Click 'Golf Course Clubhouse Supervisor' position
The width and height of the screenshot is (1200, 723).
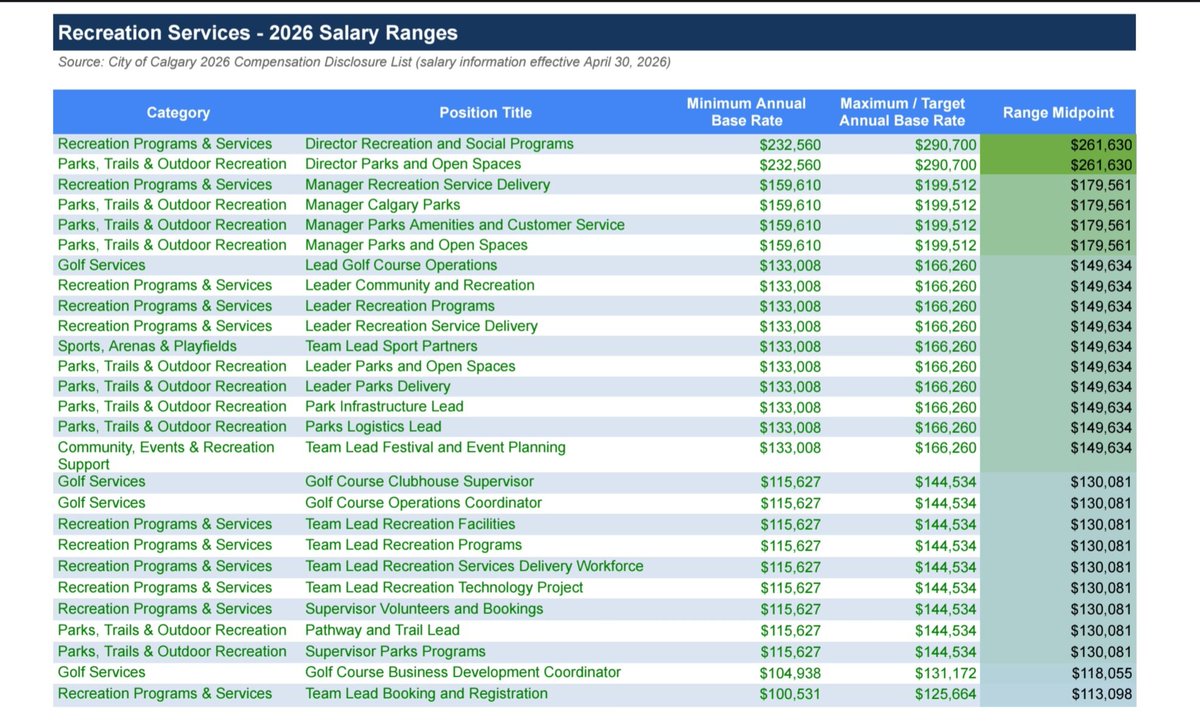pos(419,481)
